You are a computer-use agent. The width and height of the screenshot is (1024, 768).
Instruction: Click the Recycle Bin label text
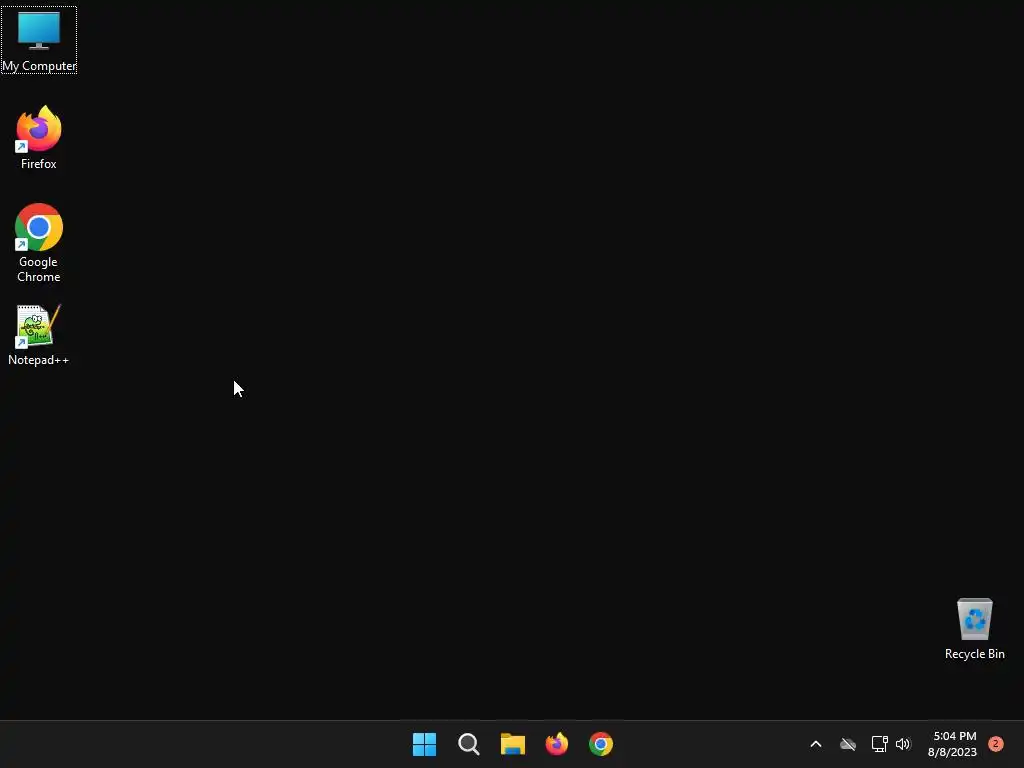click(x=974, y=654)
